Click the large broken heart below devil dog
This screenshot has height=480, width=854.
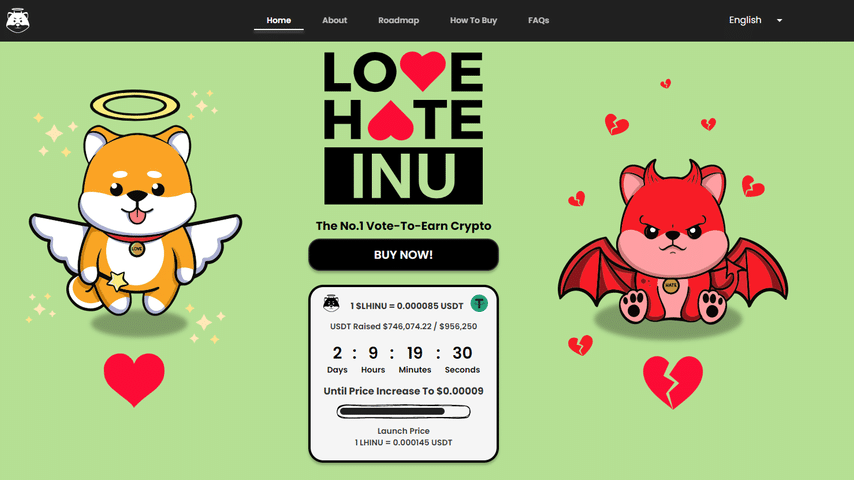(x=673, y=382)
